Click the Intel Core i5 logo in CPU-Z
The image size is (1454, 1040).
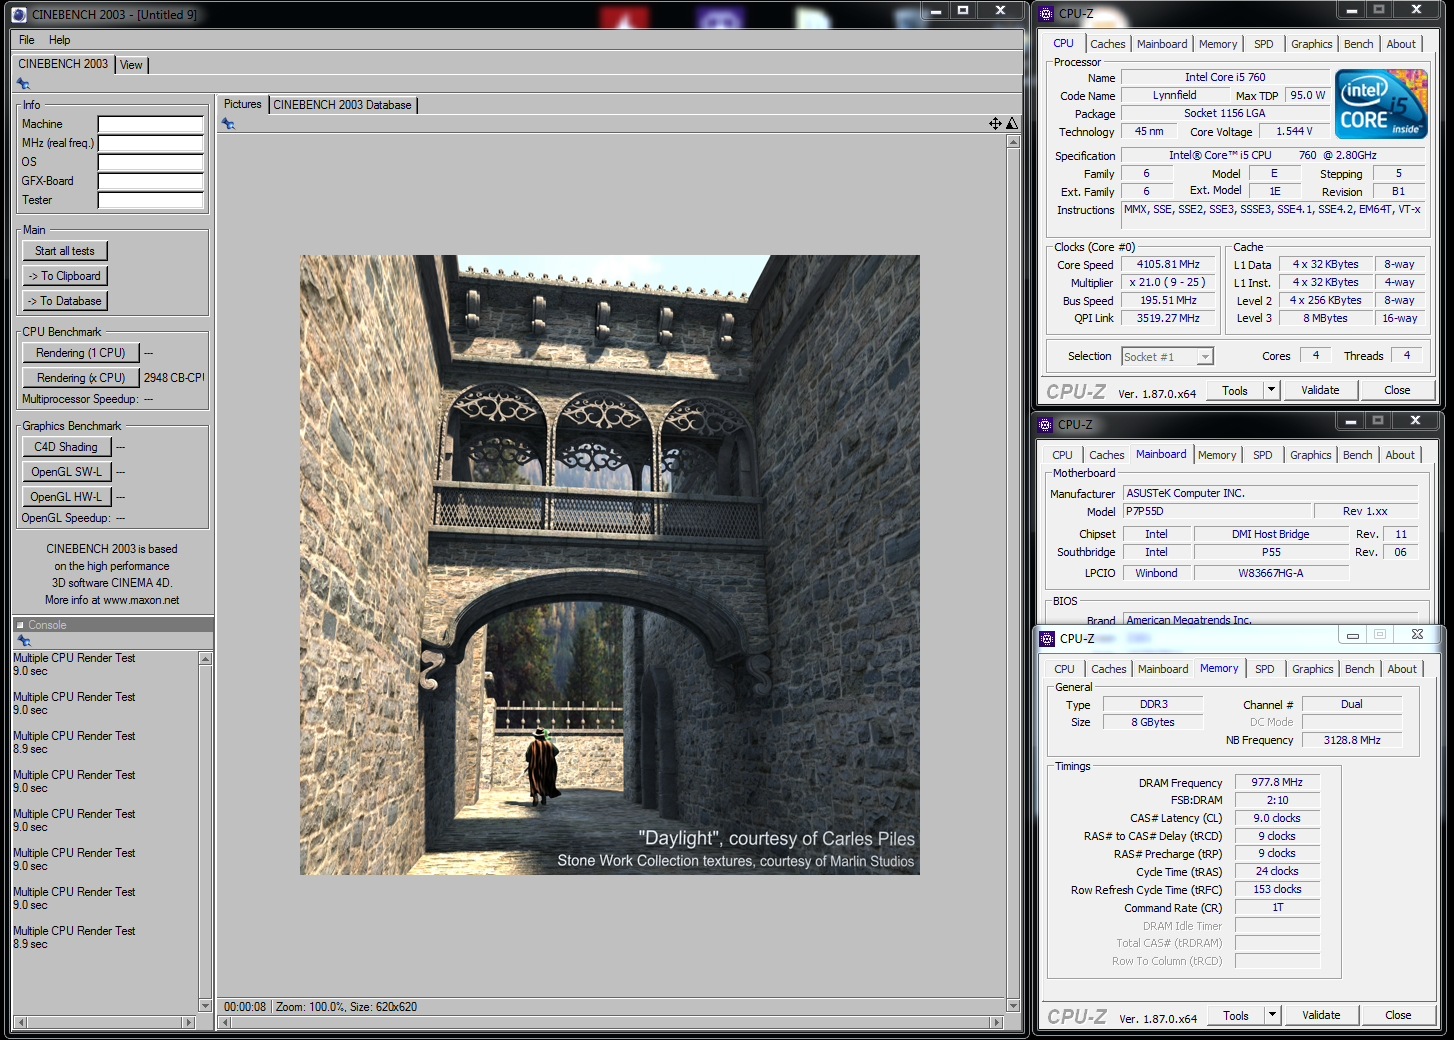tap(1381, 104)
